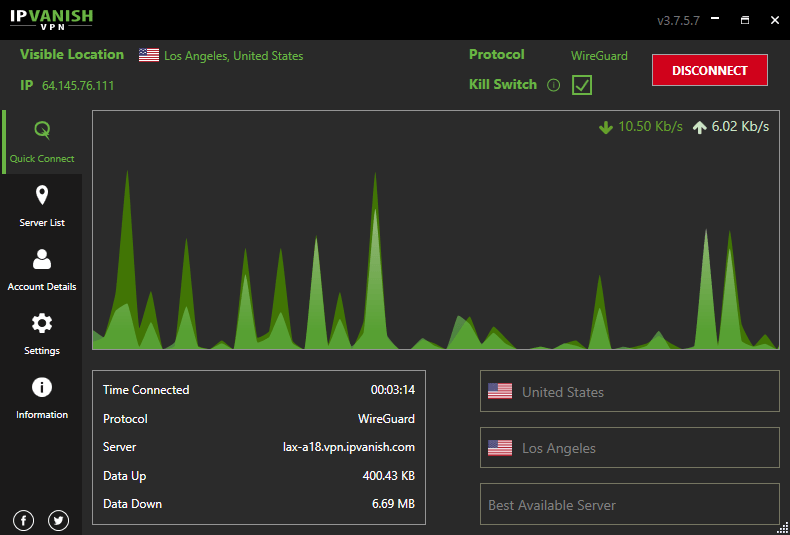The height and width of the screenshot is (535, 790).
Task: Click the Quick Connect Q icon
Action: (x=42, y=130)
